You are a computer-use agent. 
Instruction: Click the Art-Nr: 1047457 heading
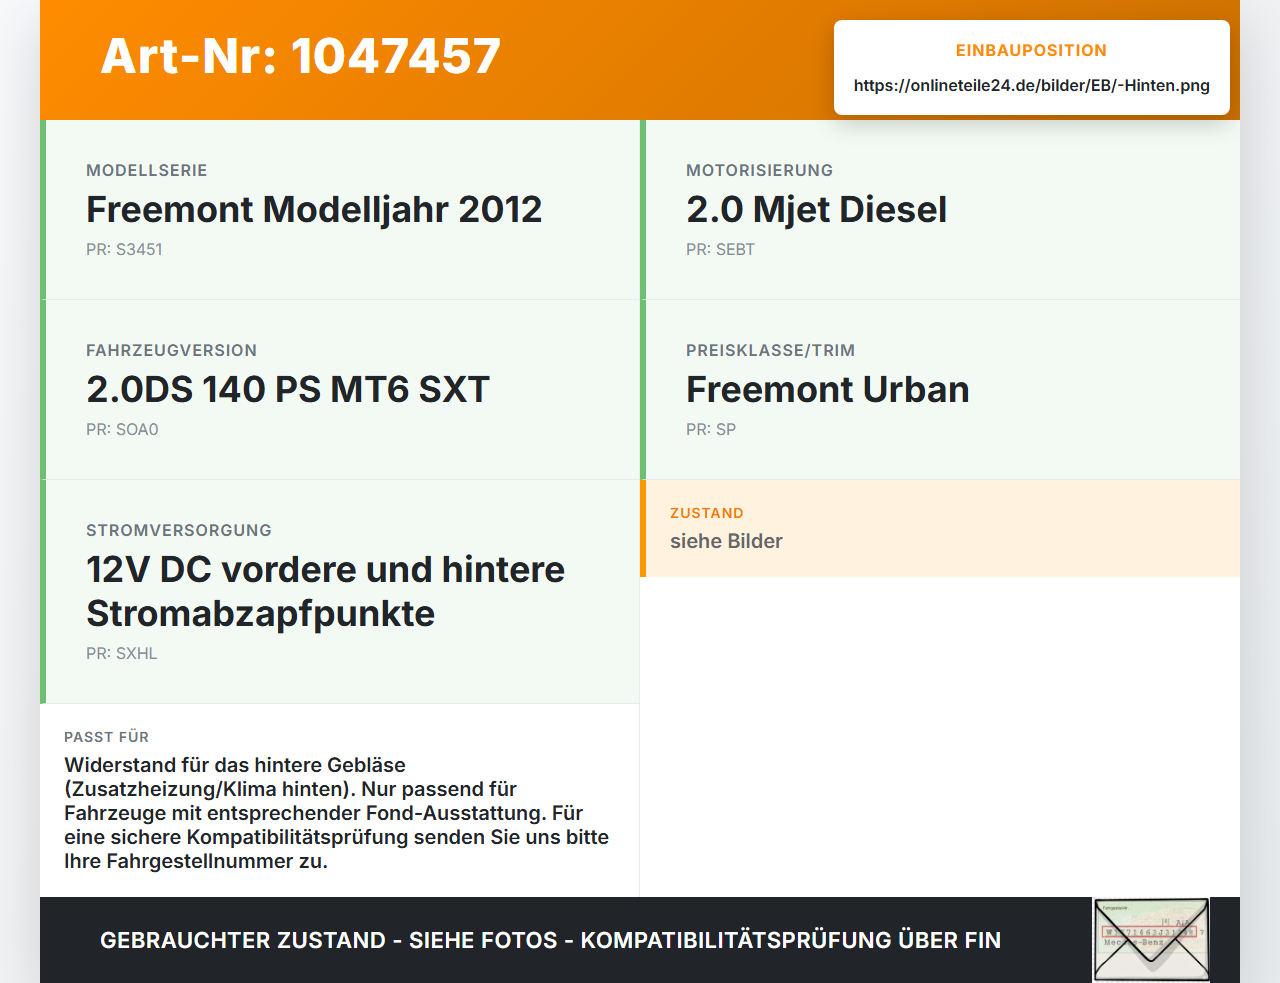click(x=300, y=56)
